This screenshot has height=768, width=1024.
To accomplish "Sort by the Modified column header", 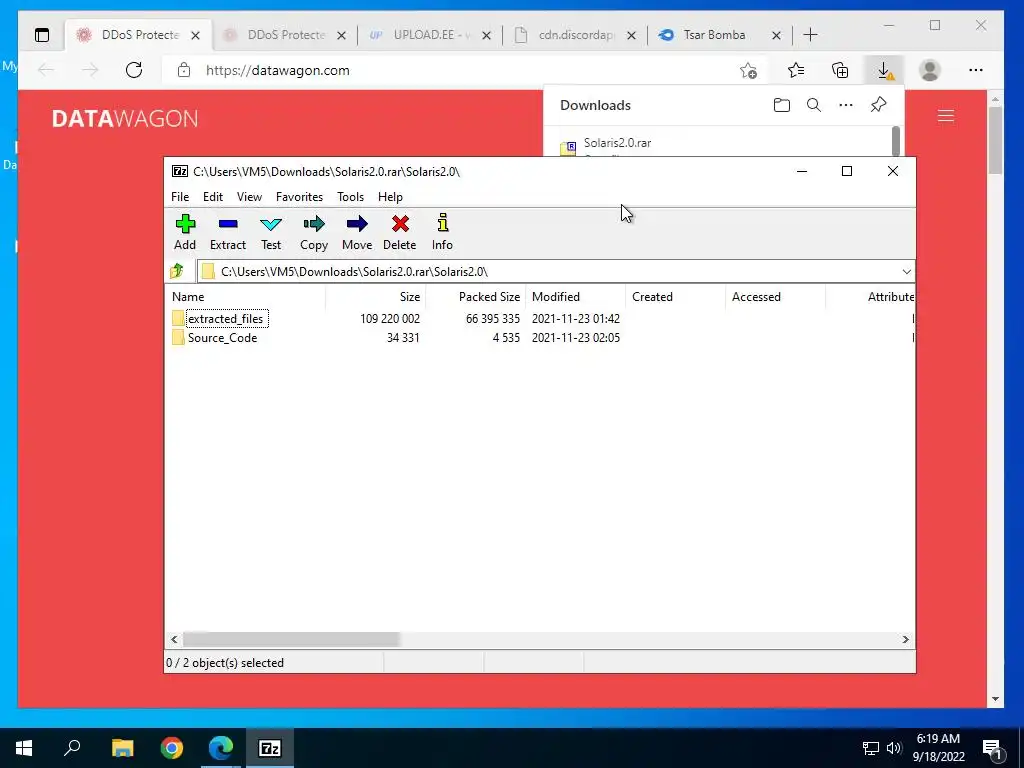I will coord(575,296).
